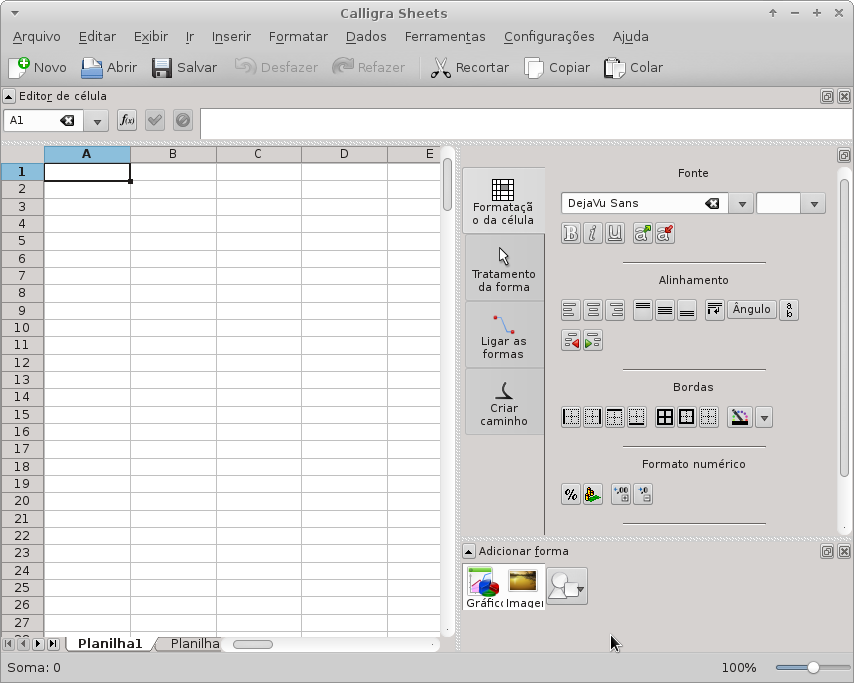Open the Arquivo menu
The height and width of the screenshot is (683, 854).
tap(36, 36)
